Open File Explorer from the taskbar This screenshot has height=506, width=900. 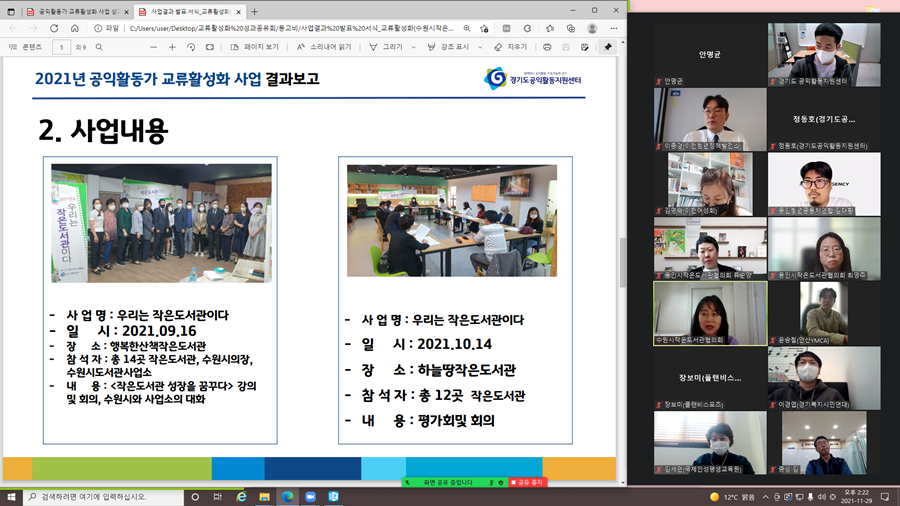click(x=264, y=497)
